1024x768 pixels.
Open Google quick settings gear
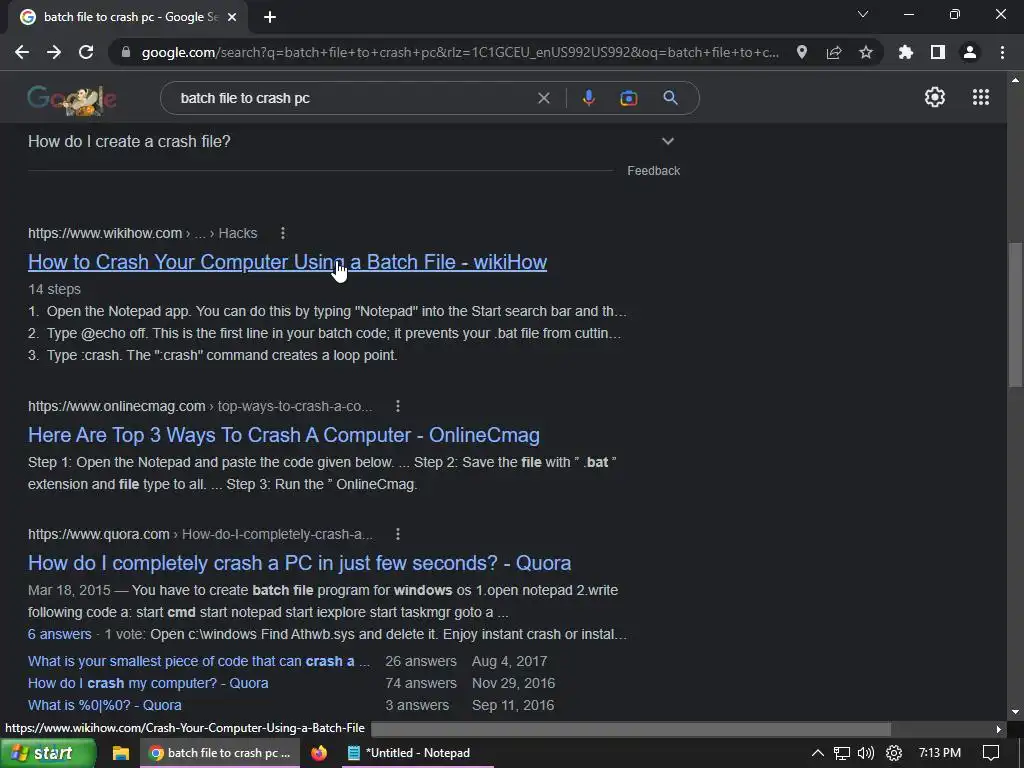click(x=935, y=97)
